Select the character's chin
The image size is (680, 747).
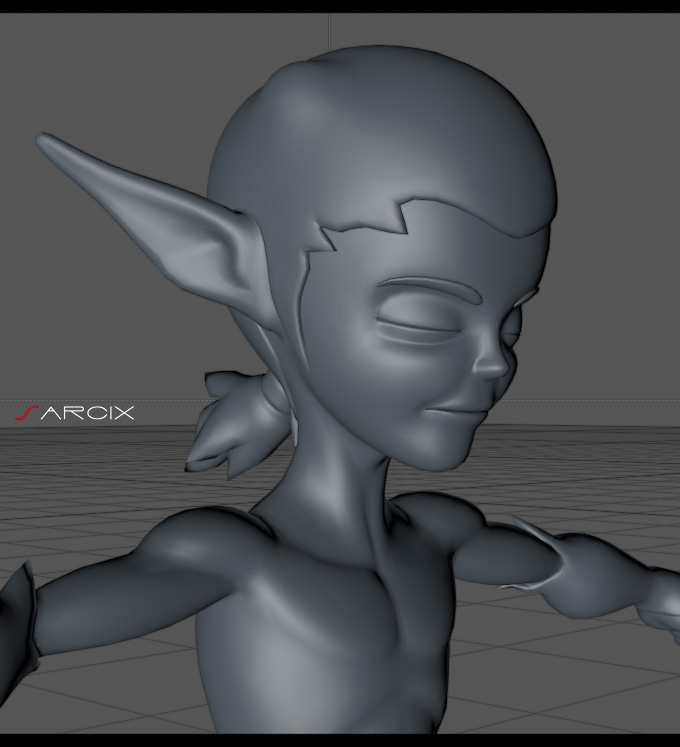click(x=441, y=455)
